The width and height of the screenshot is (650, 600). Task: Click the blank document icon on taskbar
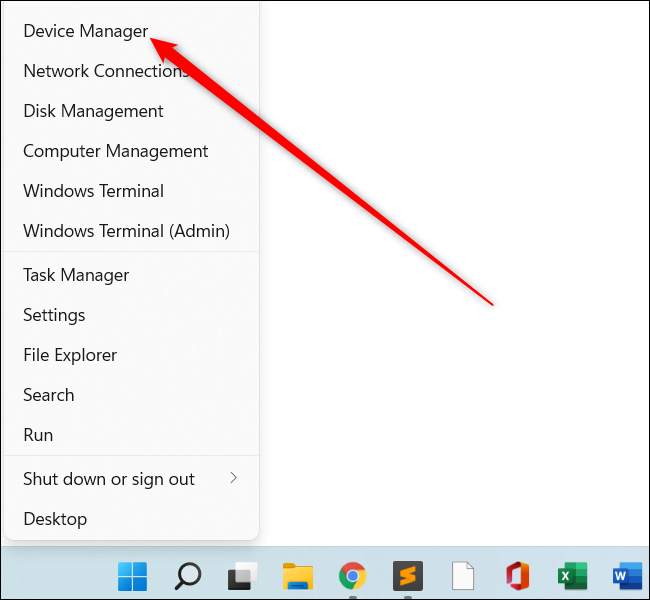(462, 576)
